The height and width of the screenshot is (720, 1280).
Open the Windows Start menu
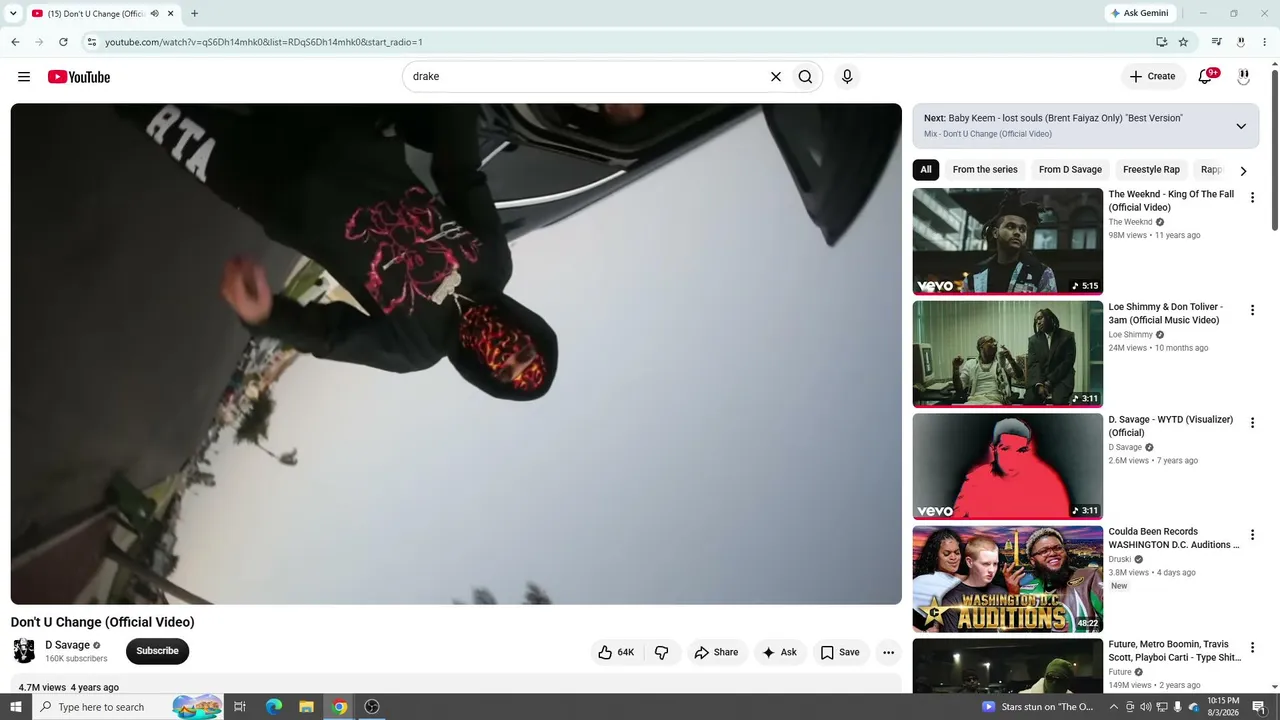16,707
